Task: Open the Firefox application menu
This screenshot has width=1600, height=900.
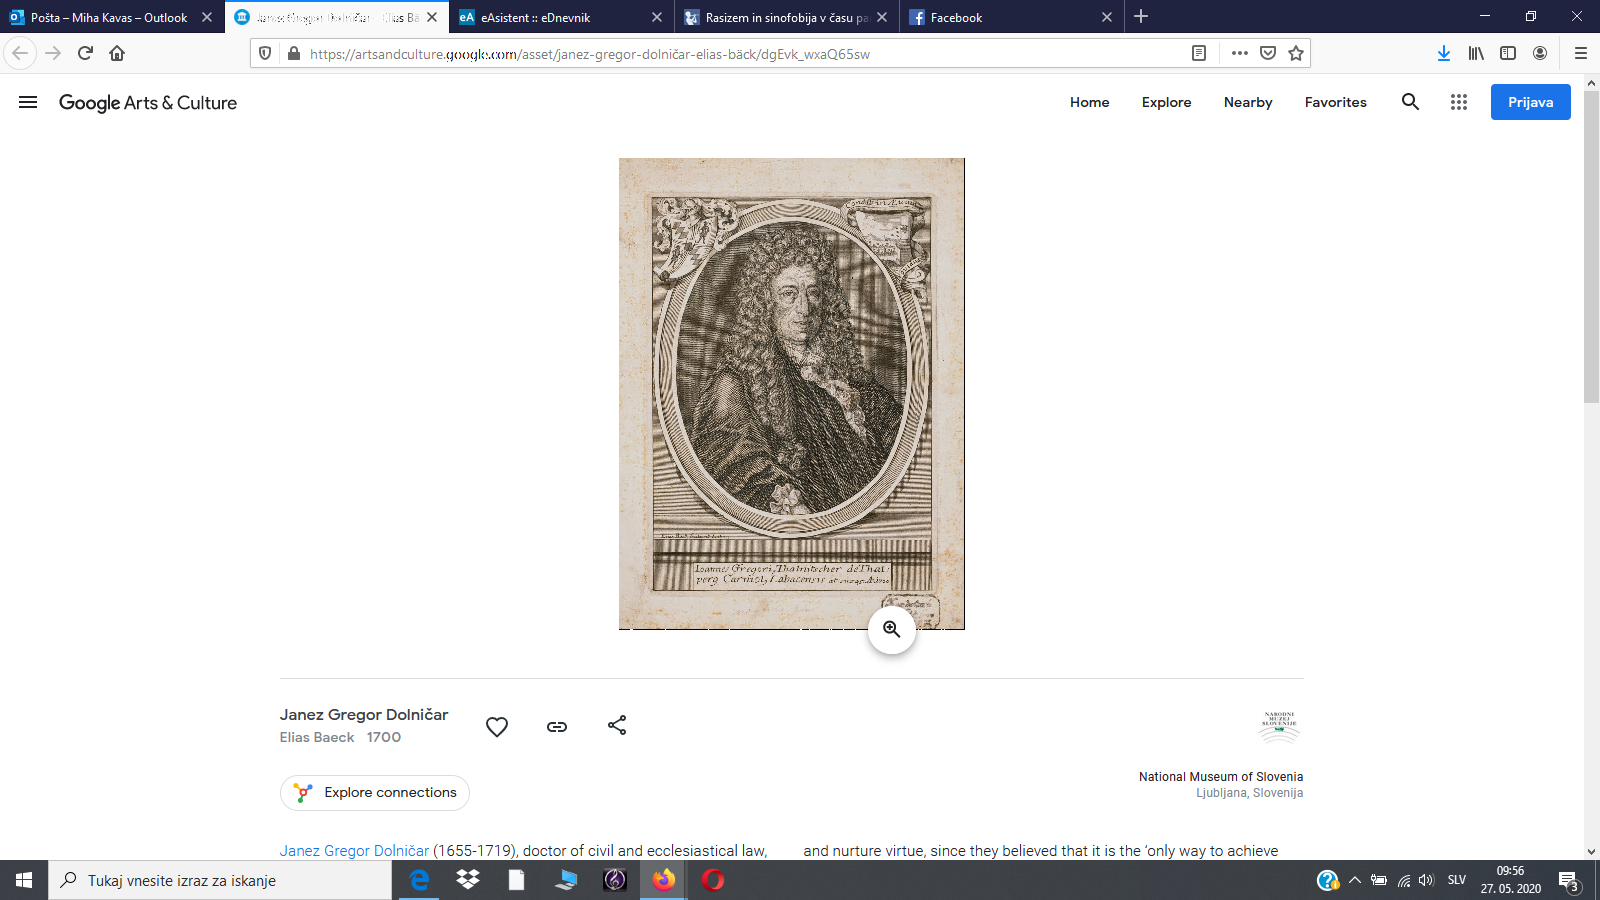Action: (x=1581, y=53)
